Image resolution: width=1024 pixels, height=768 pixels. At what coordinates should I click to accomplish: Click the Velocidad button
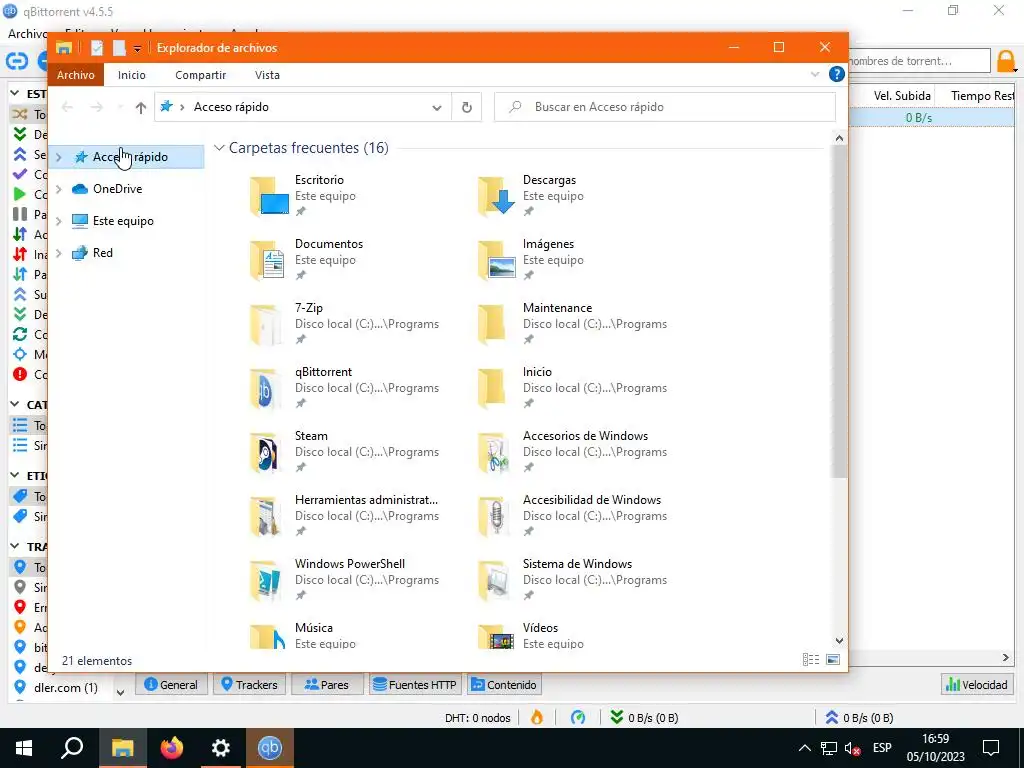[x=977, y=684]
